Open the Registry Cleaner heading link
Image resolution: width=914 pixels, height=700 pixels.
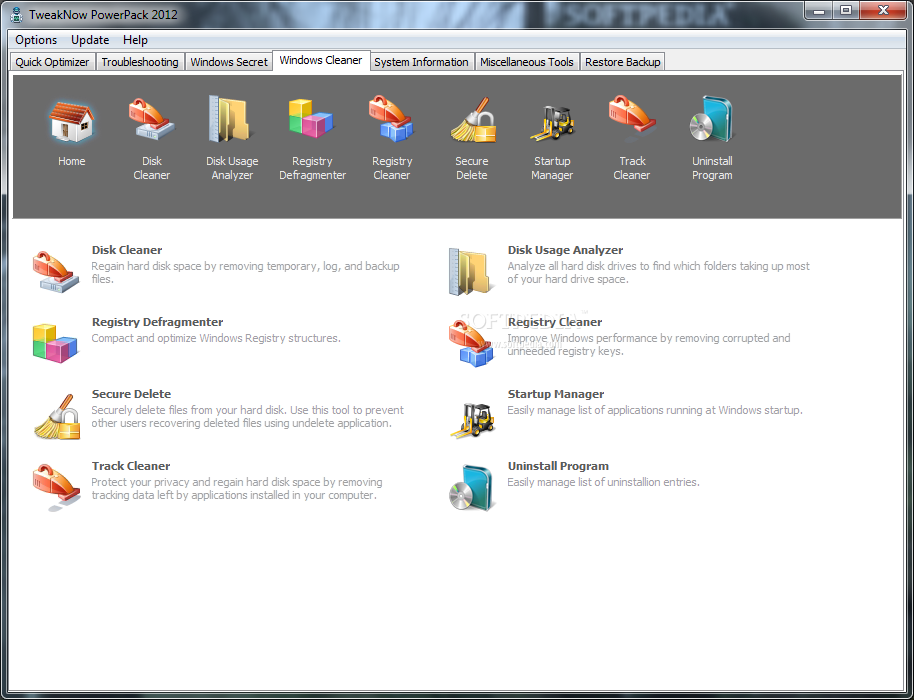pyautogui.click(x=554, y=322)
